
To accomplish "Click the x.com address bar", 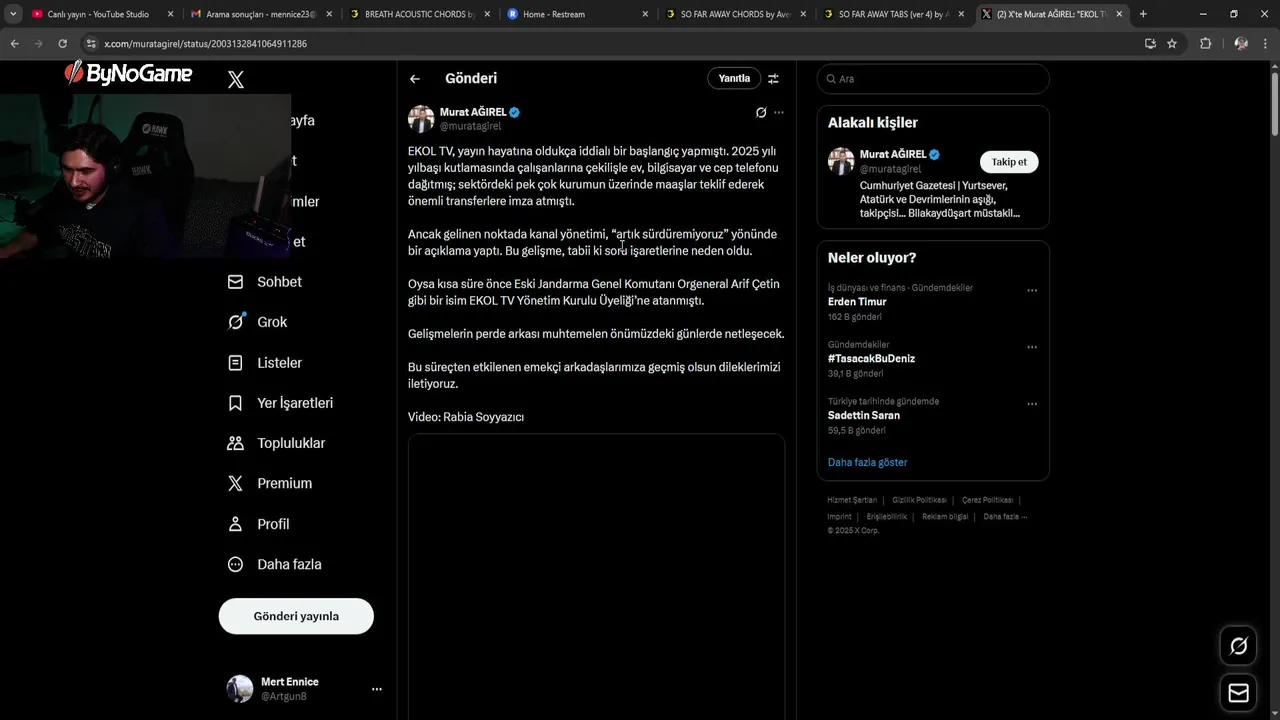I will point(620,44).
